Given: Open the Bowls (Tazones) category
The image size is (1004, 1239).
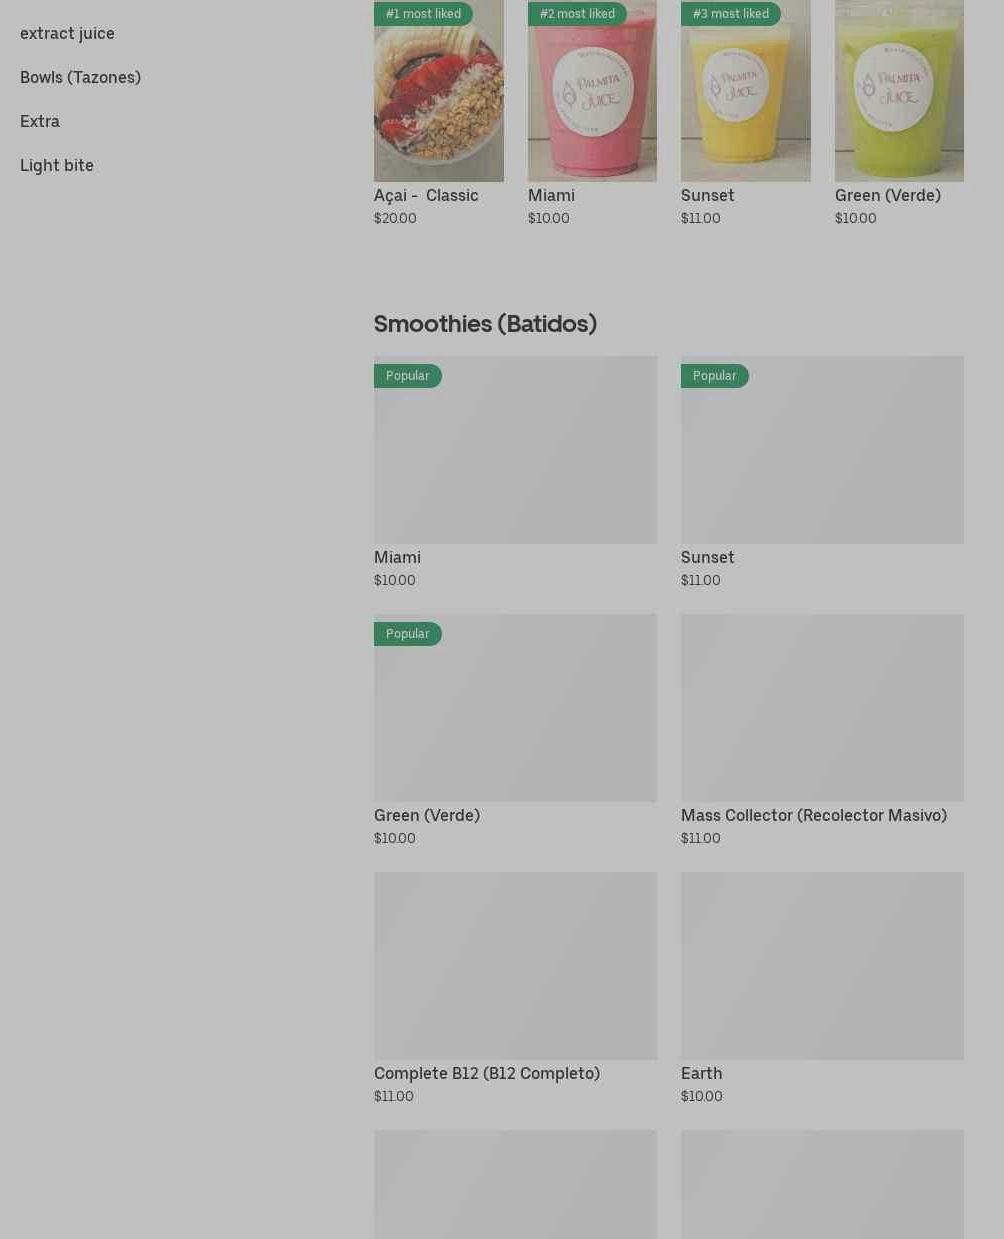Looking at the screenshot, I should [80, 77].
